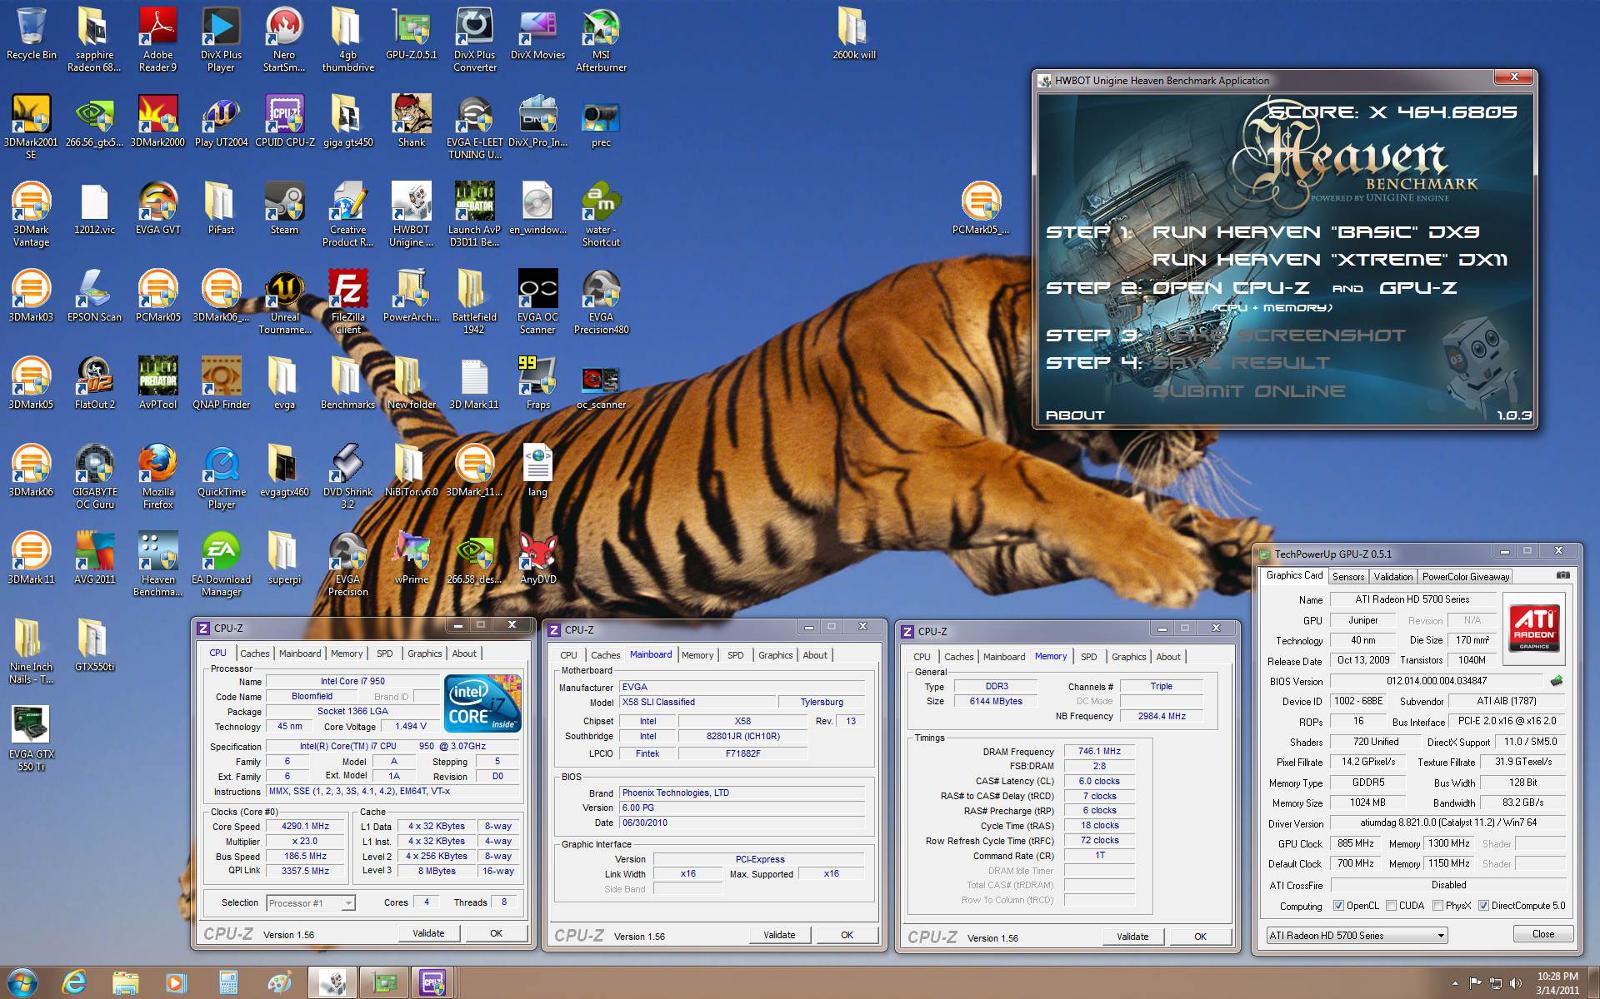Click CPU-Z taskbar button
Image resolution: width=1600 pixels, height=999 pixels.
coord(433,984)
